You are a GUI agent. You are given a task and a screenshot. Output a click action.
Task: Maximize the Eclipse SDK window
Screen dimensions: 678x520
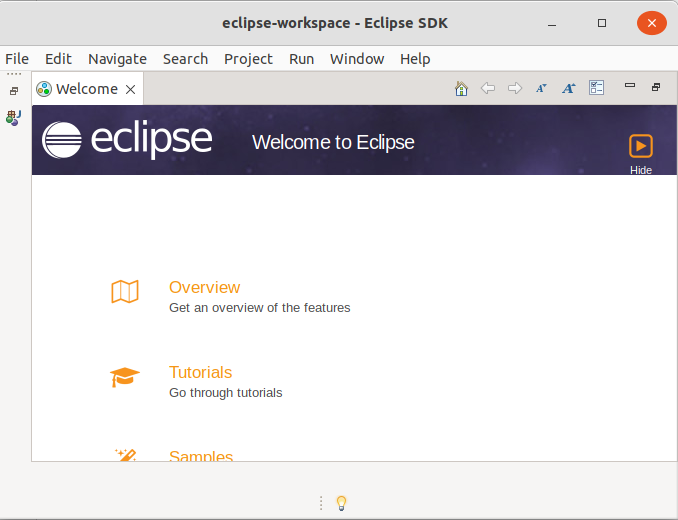pos(601,23)
